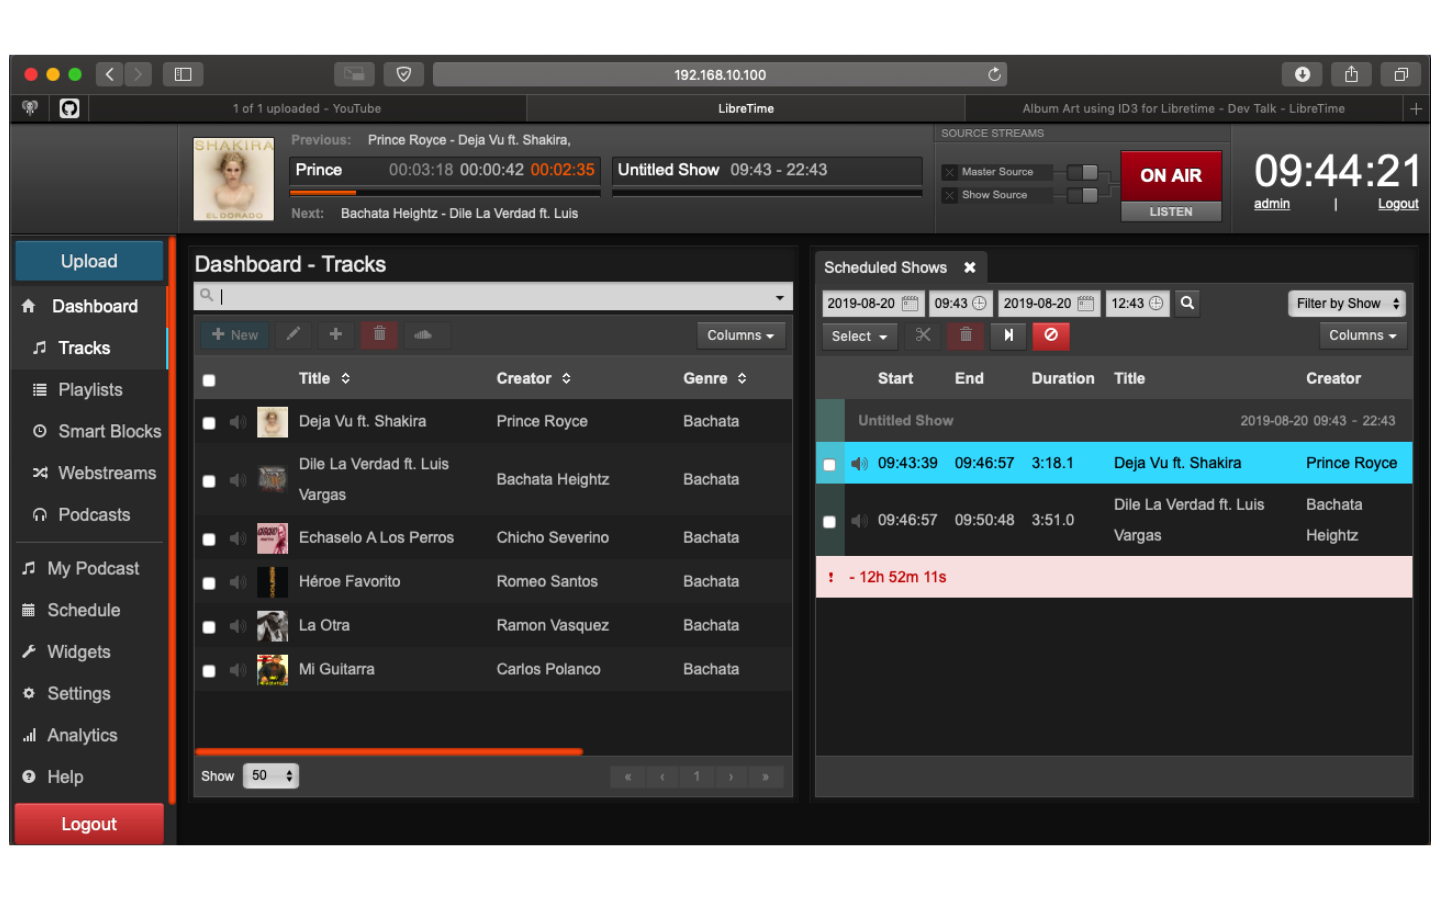
Task: Click the speaker icon for La Otra
Action: [238, 626]
